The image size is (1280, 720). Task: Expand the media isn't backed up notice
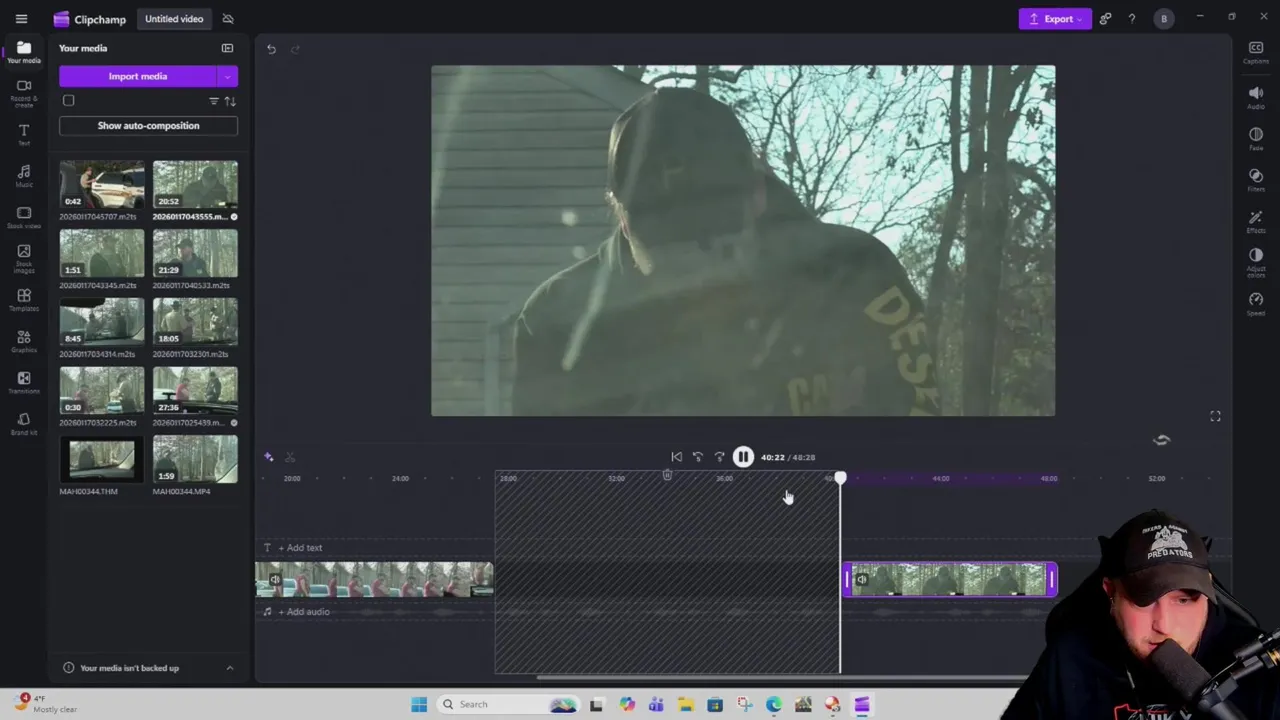(229, 668)
